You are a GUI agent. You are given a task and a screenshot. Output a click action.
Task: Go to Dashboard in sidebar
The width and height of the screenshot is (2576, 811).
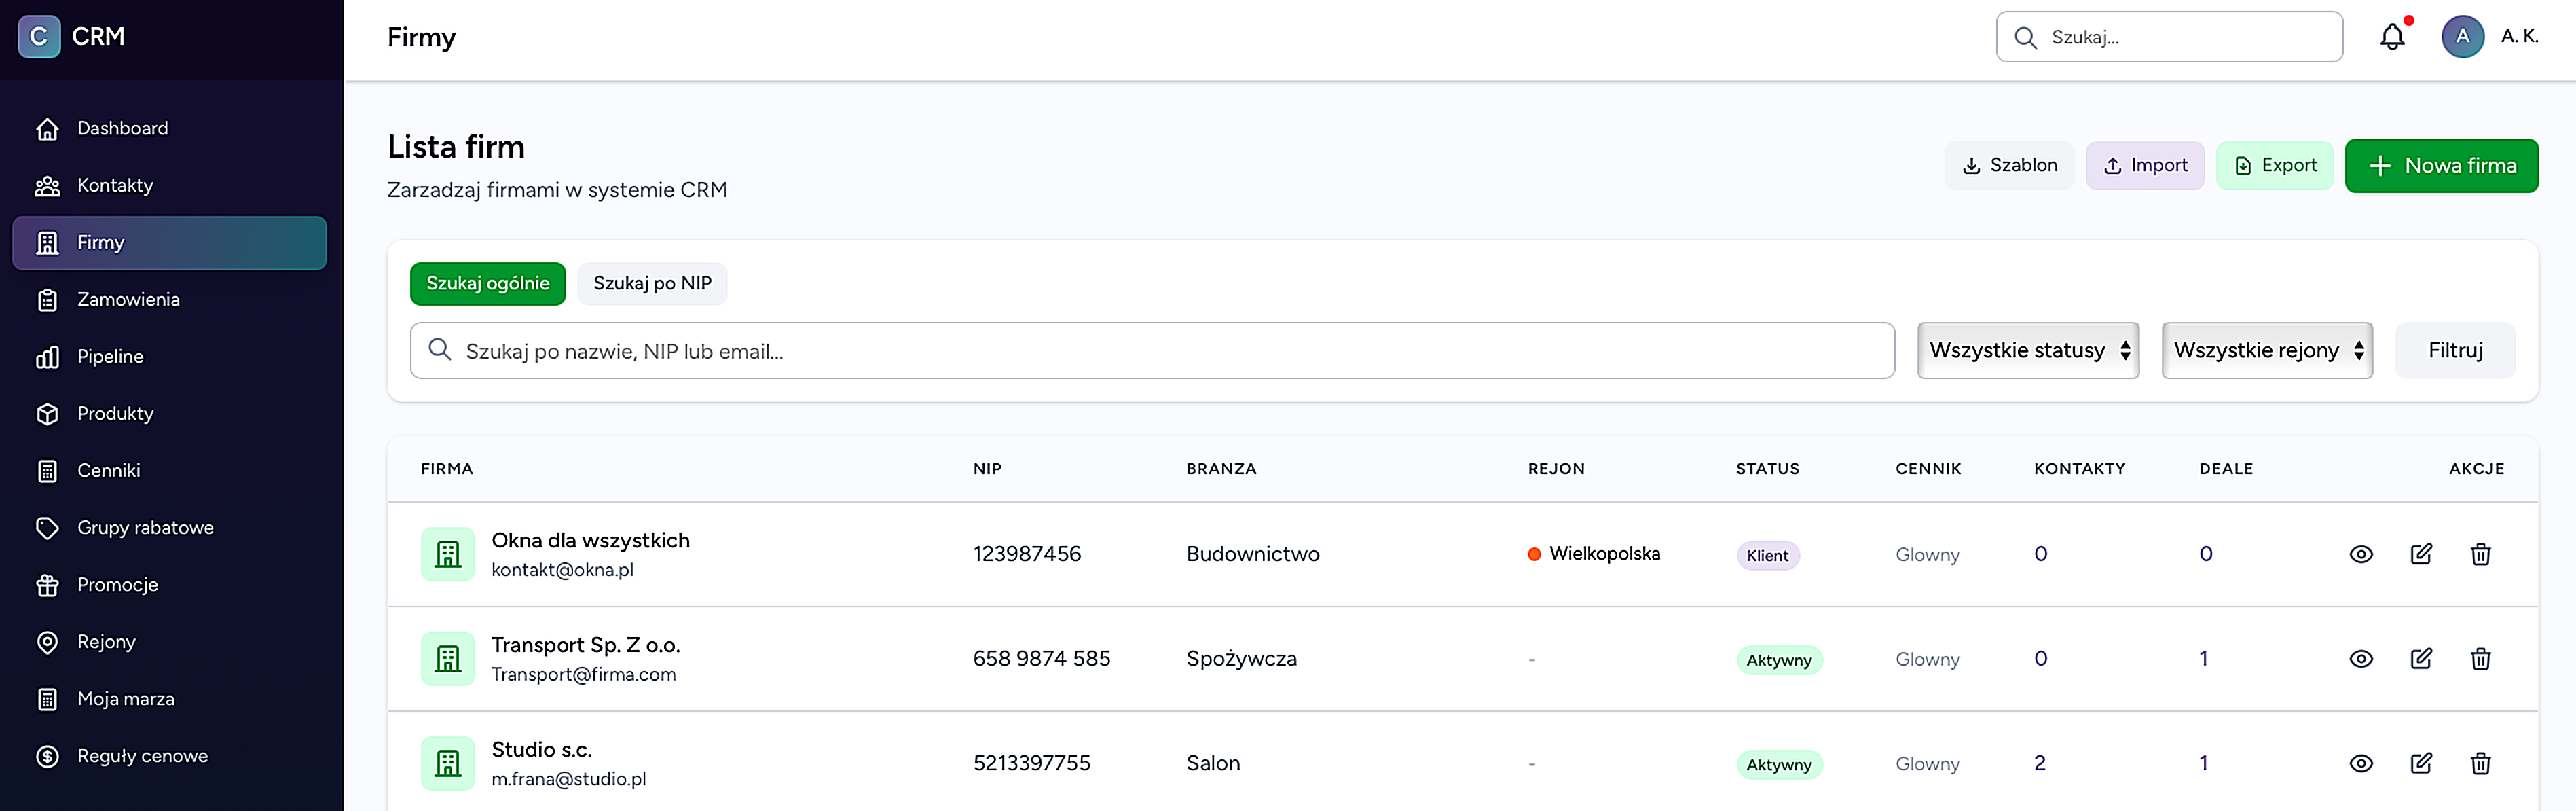pyautogui.click(x=169, y=129)
